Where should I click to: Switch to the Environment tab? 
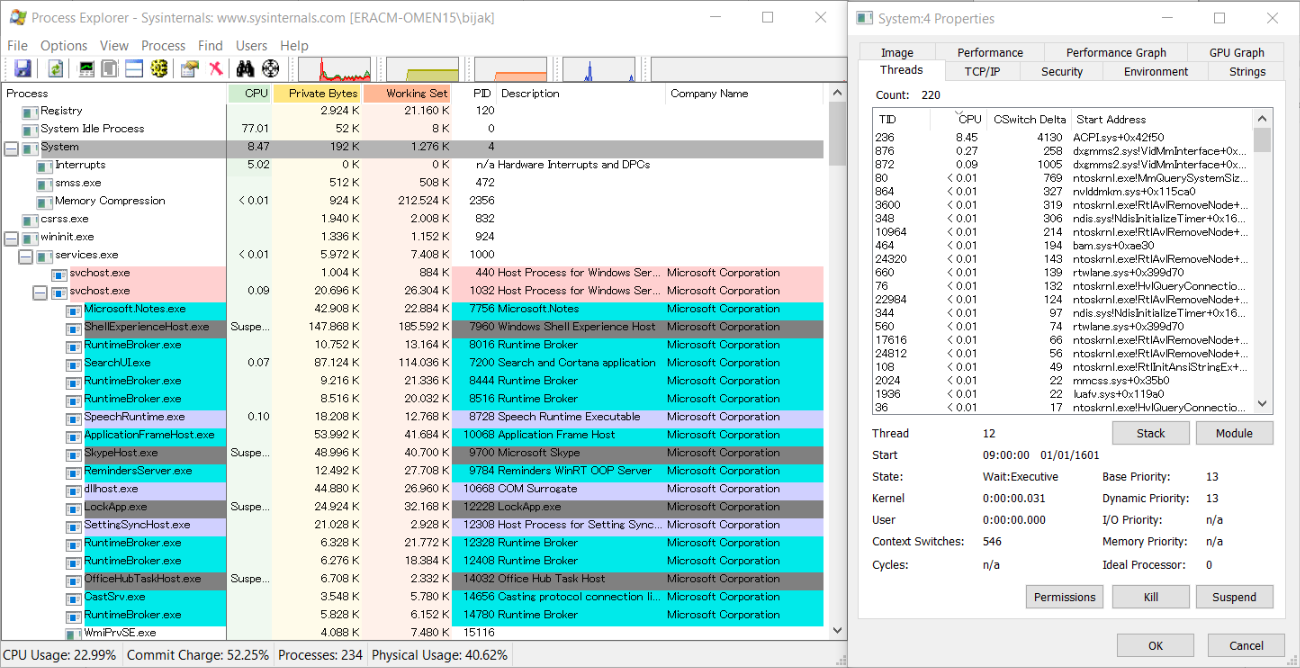point(1156,71)
